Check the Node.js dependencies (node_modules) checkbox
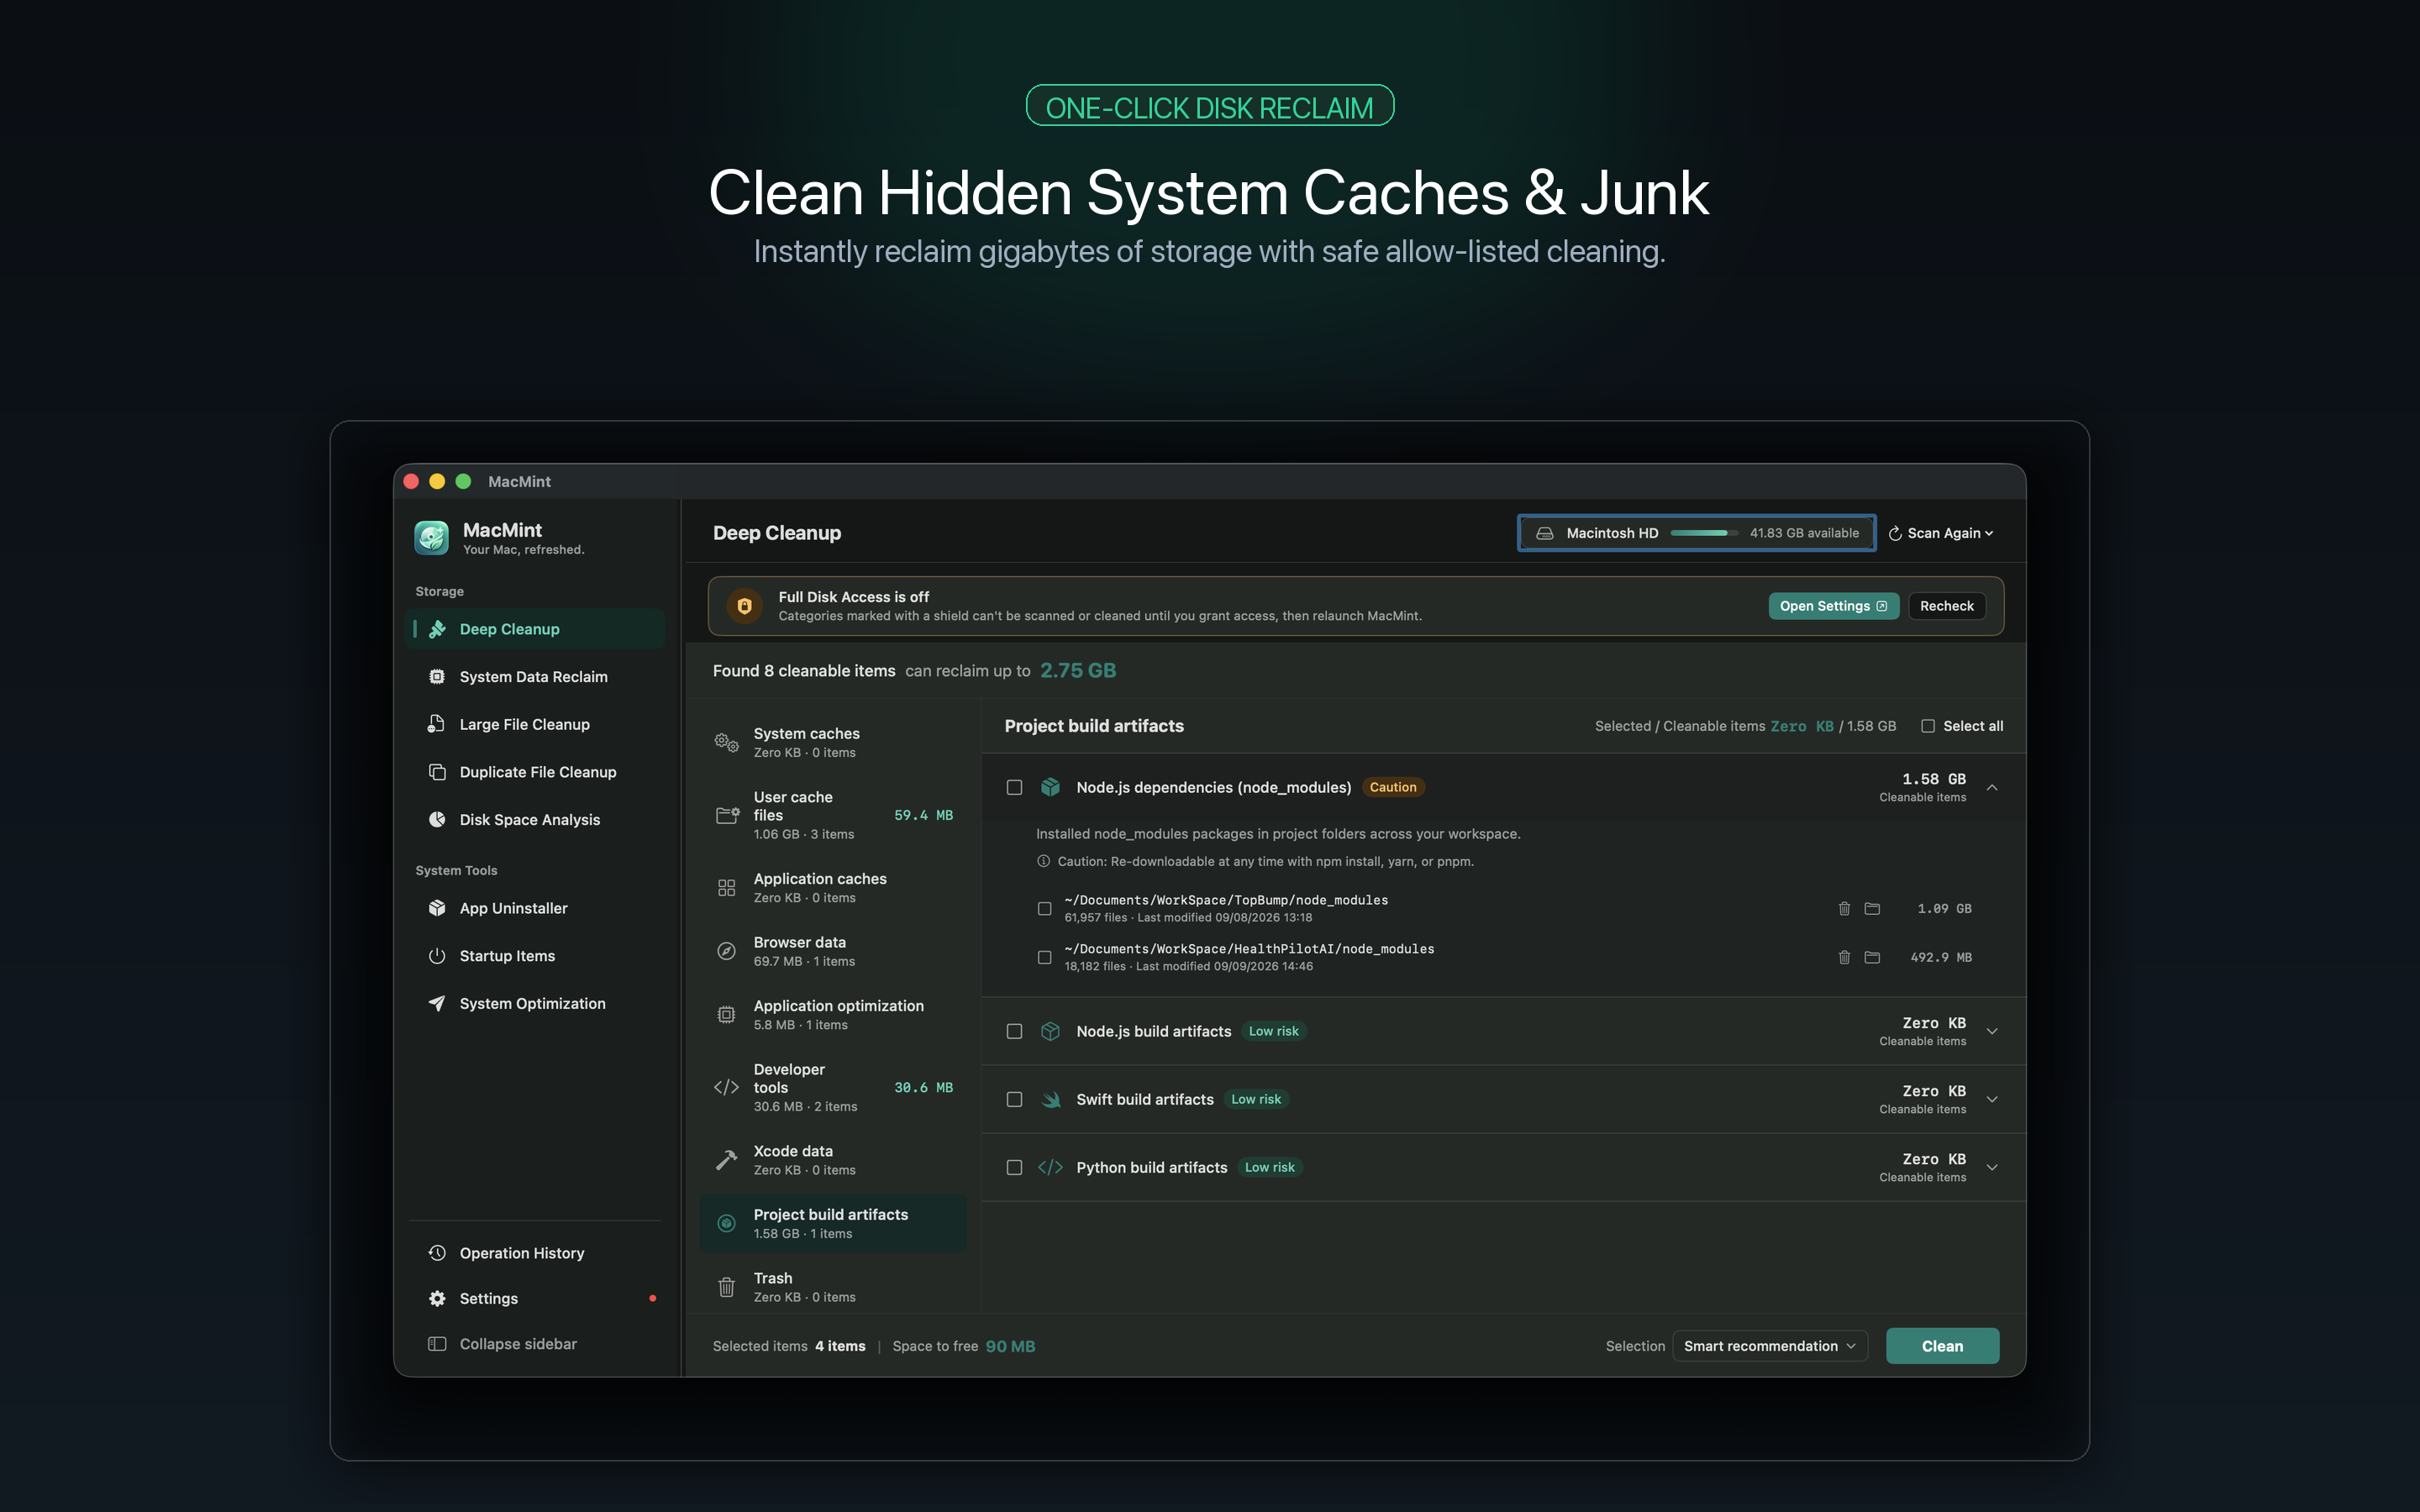The height and width of the screenshot is (1512, 2420). pos(1014,787)
